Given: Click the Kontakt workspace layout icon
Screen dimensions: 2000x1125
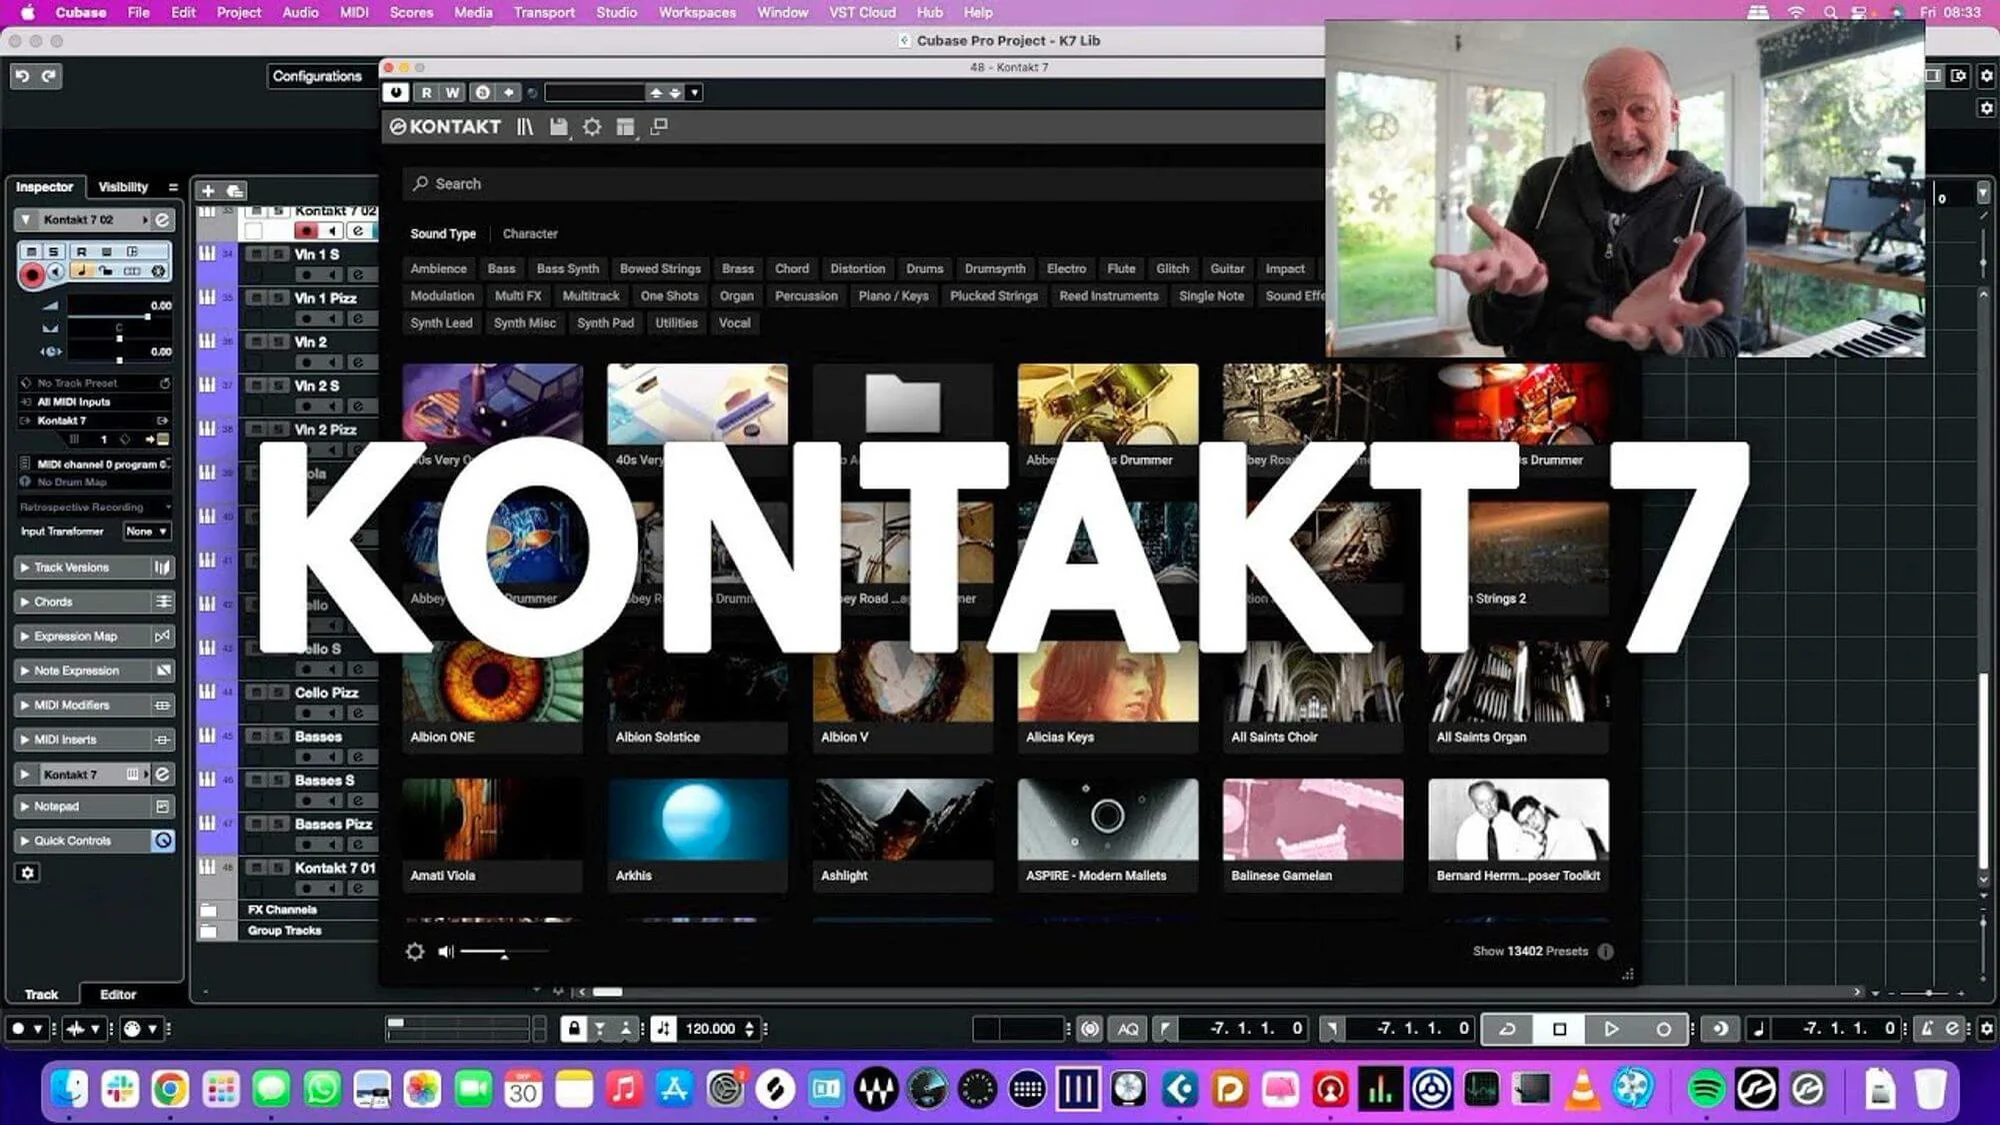Looking at the screenshot, I should coord(625,127).
